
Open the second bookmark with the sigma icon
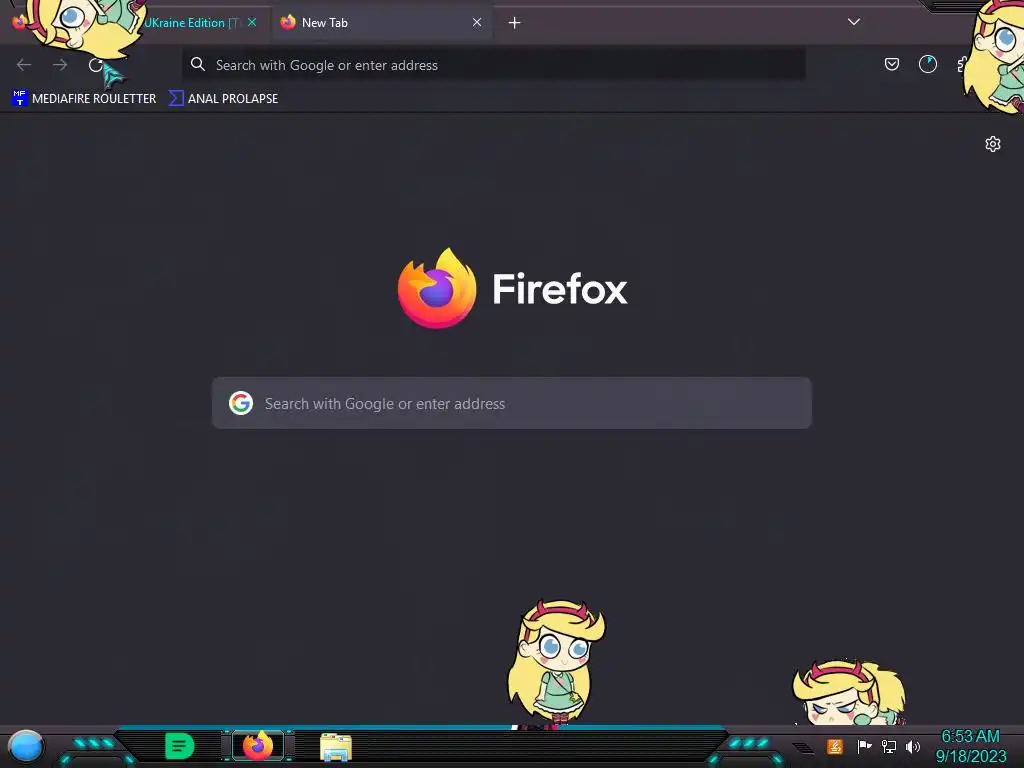223,99
